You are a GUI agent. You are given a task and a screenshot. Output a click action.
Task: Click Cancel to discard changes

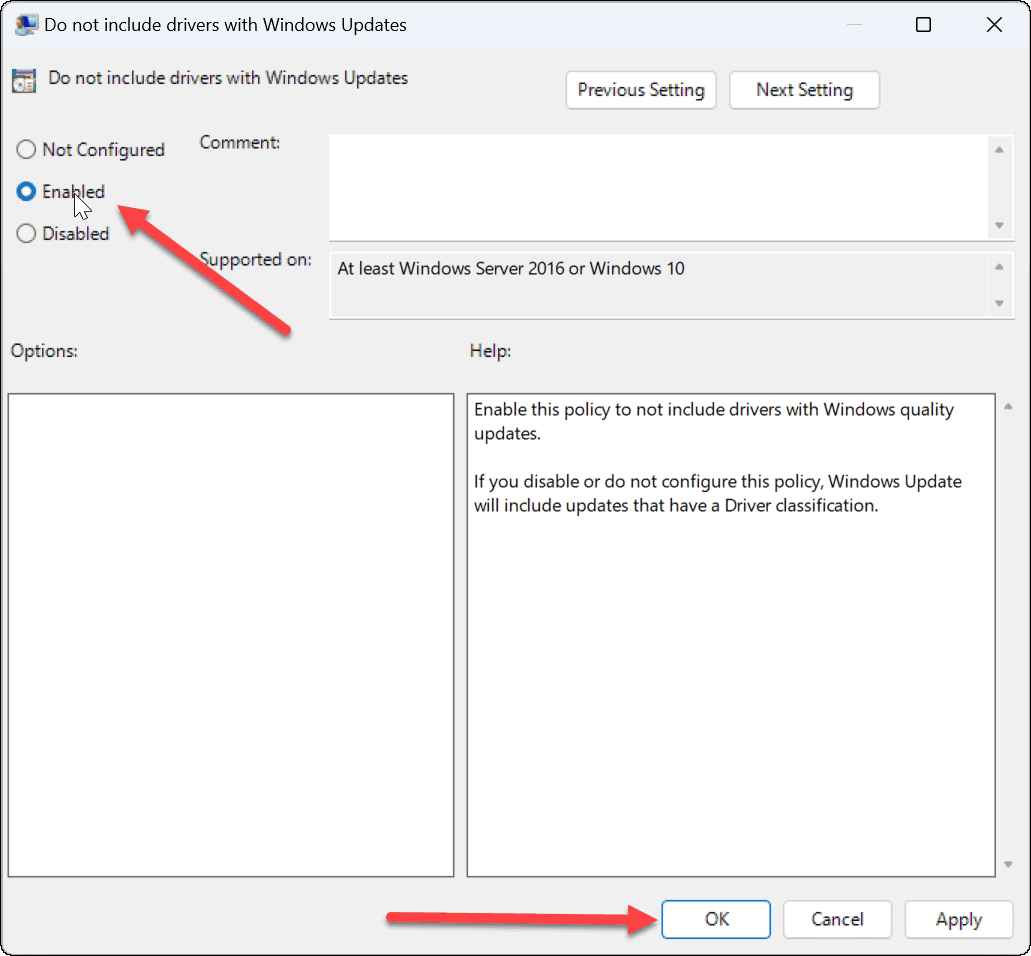click(x=837, y=920)
